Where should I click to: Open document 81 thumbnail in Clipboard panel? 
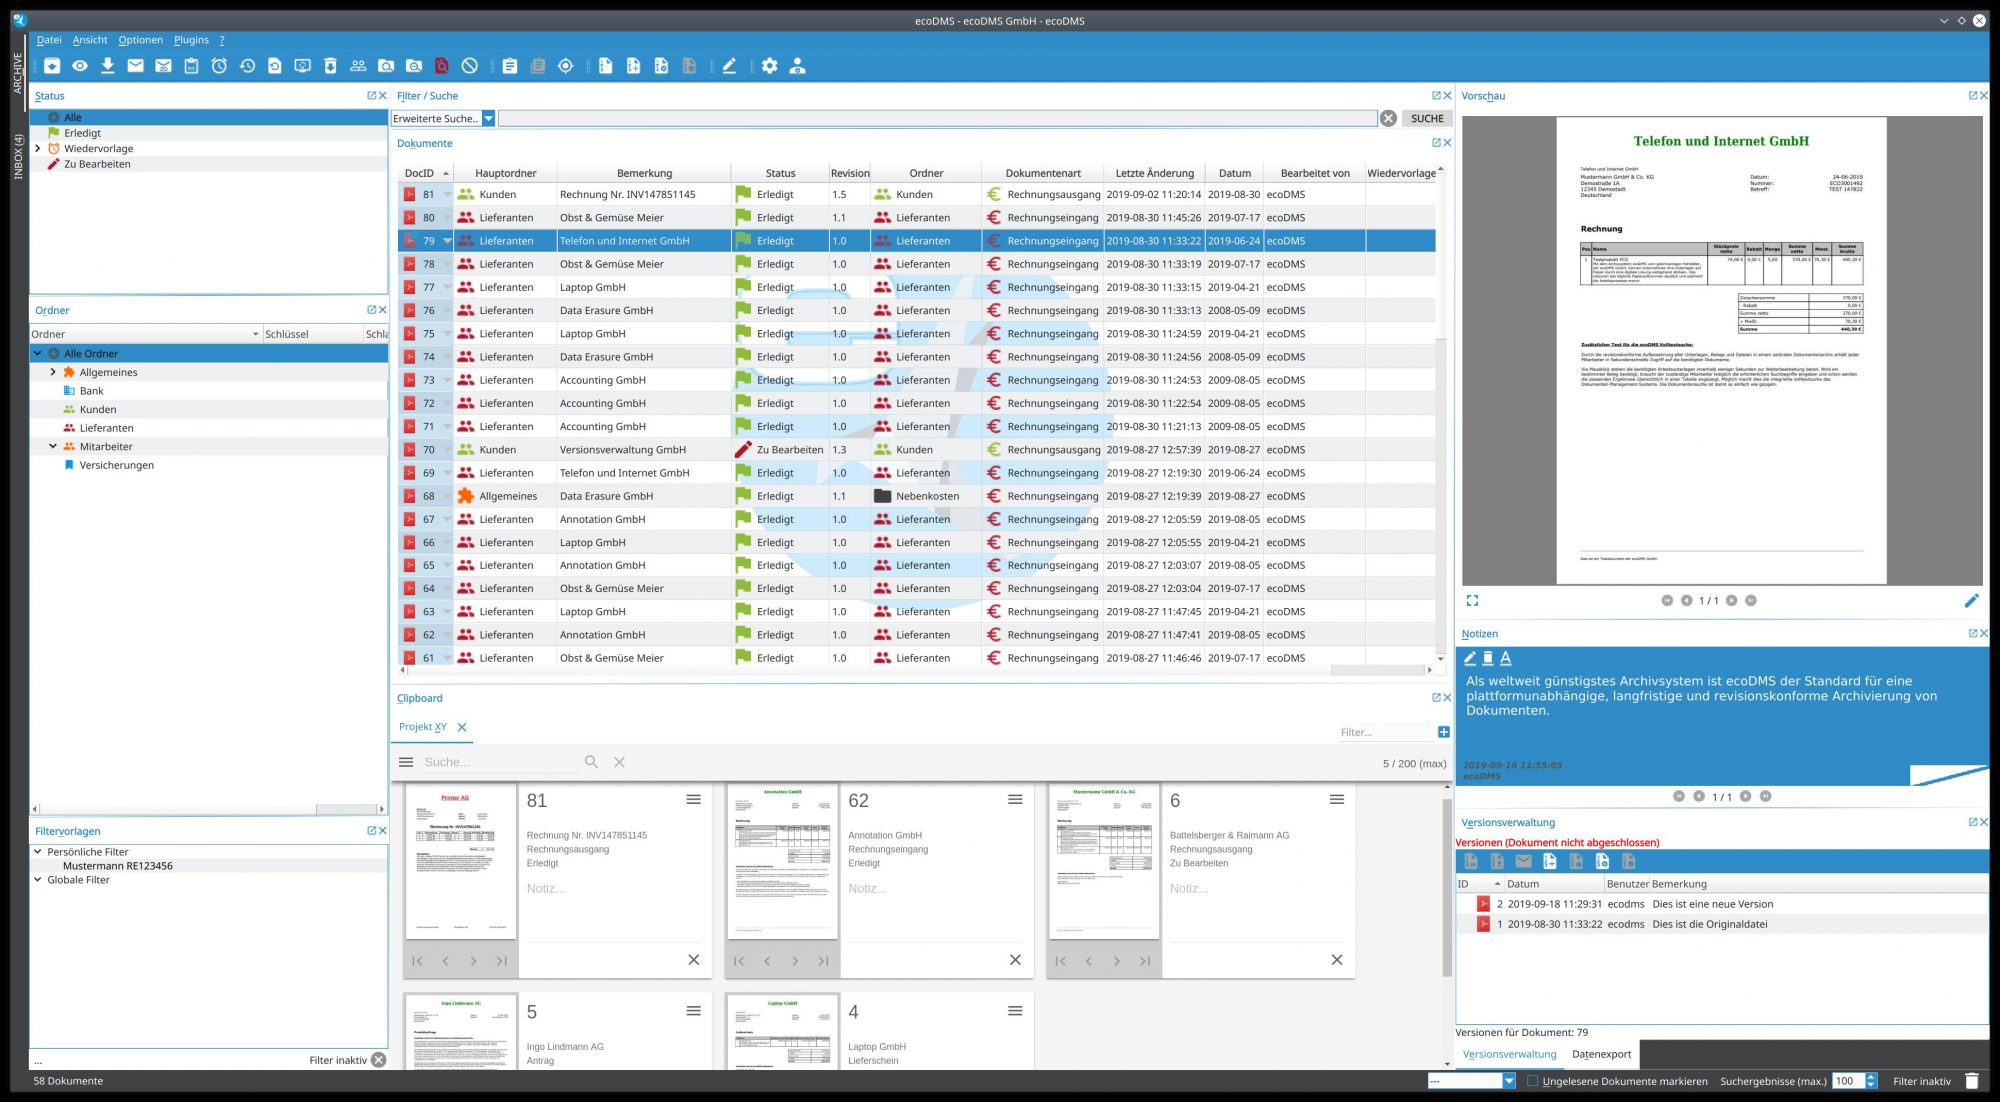[463, 863]
